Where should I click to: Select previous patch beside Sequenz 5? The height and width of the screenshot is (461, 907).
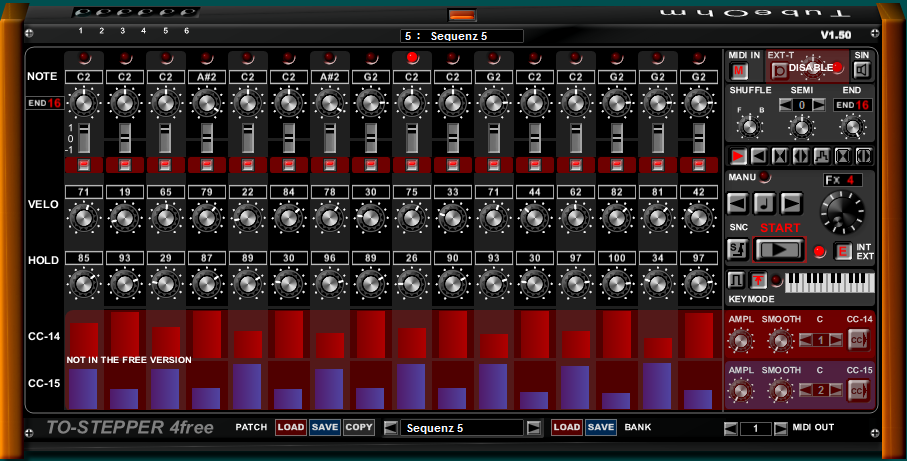click(x=390, y=428)
